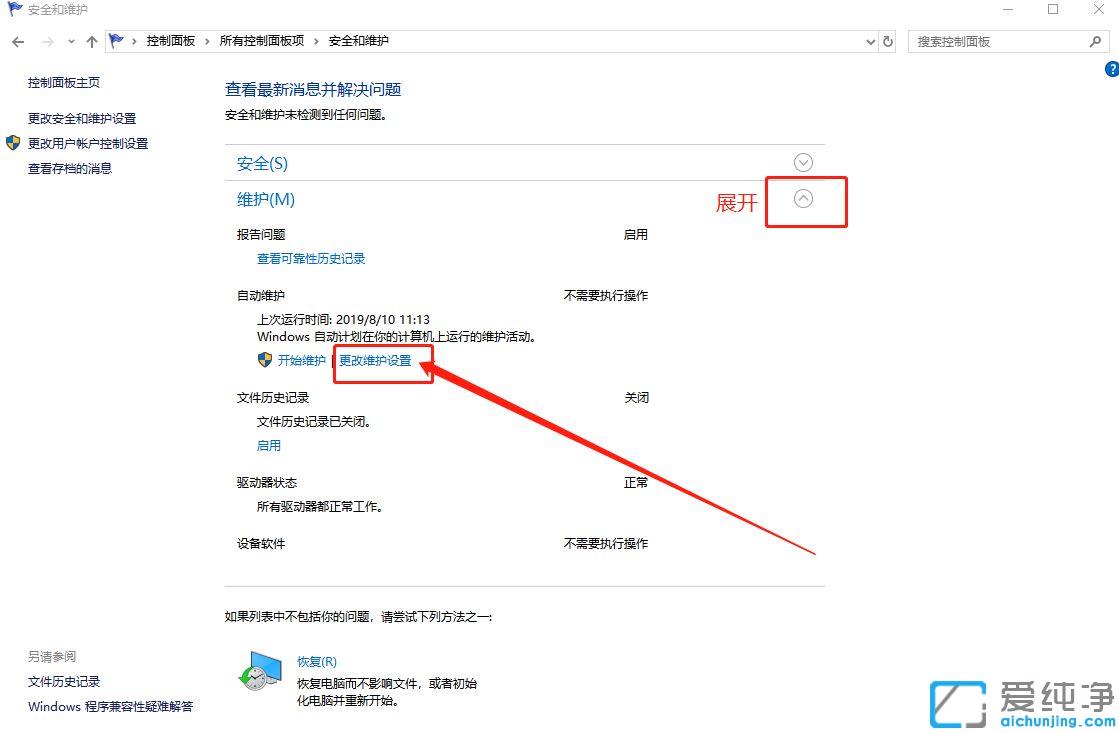Image resolution: width=1119 pixels, height=733 pixels.
Task: Click the 恢复(R) monitor recovery icon
Action: 258,672
